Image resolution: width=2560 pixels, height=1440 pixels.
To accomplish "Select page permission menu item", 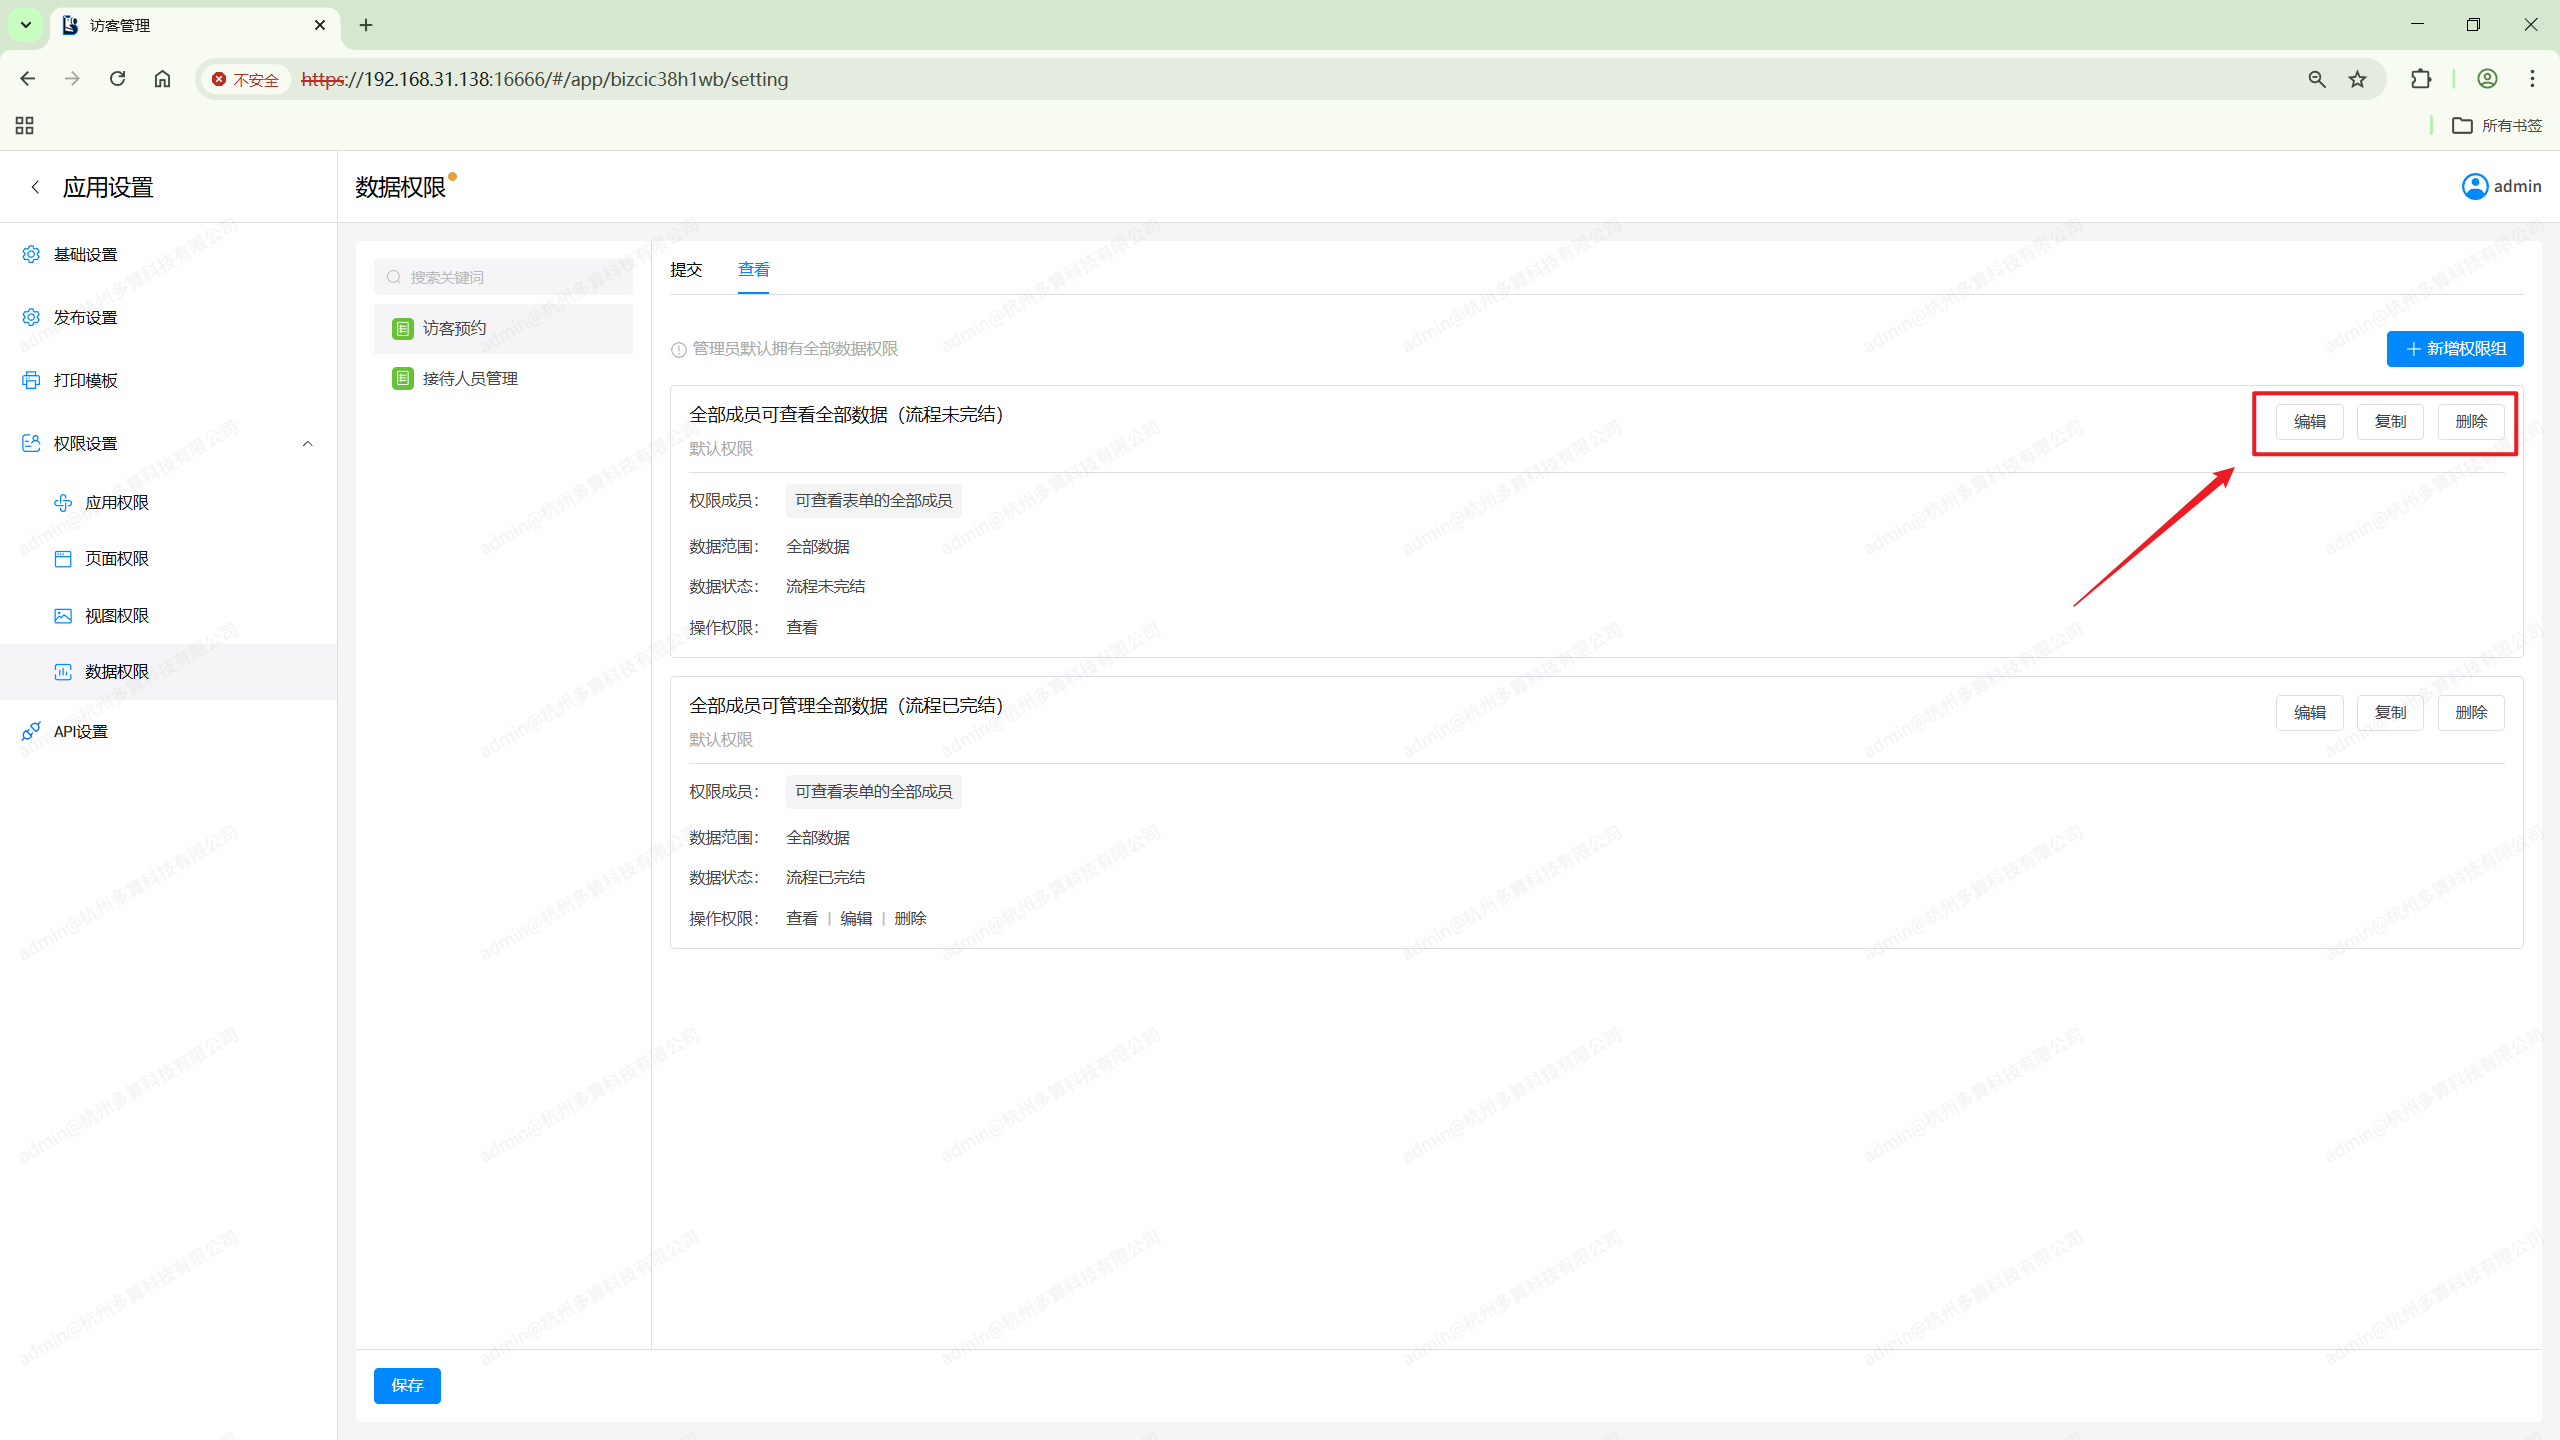I will coord(117,558).
